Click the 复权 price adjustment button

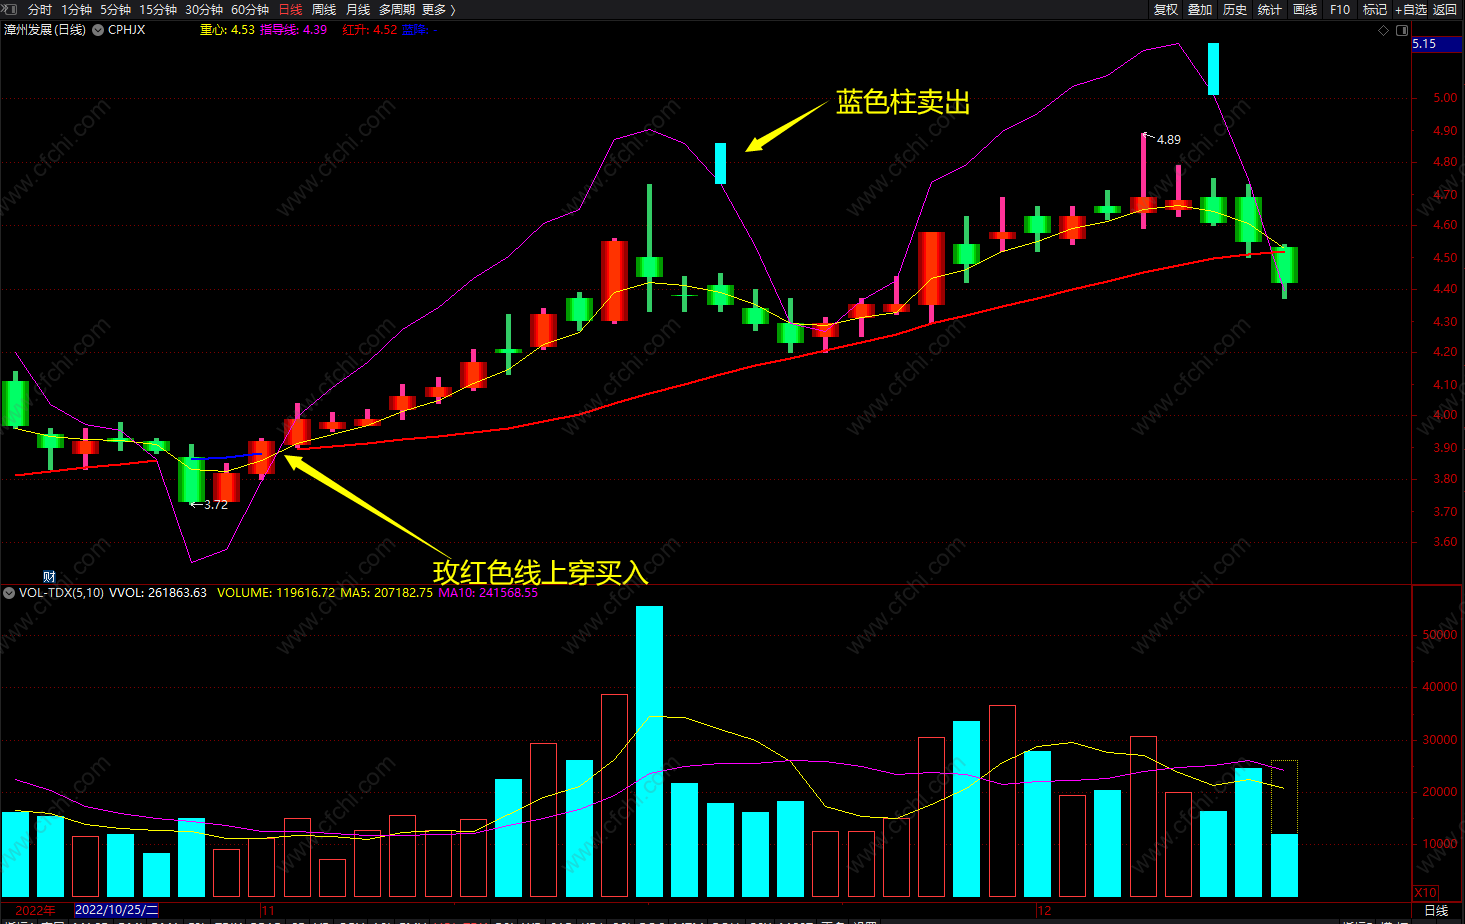tap(1166, 9)
